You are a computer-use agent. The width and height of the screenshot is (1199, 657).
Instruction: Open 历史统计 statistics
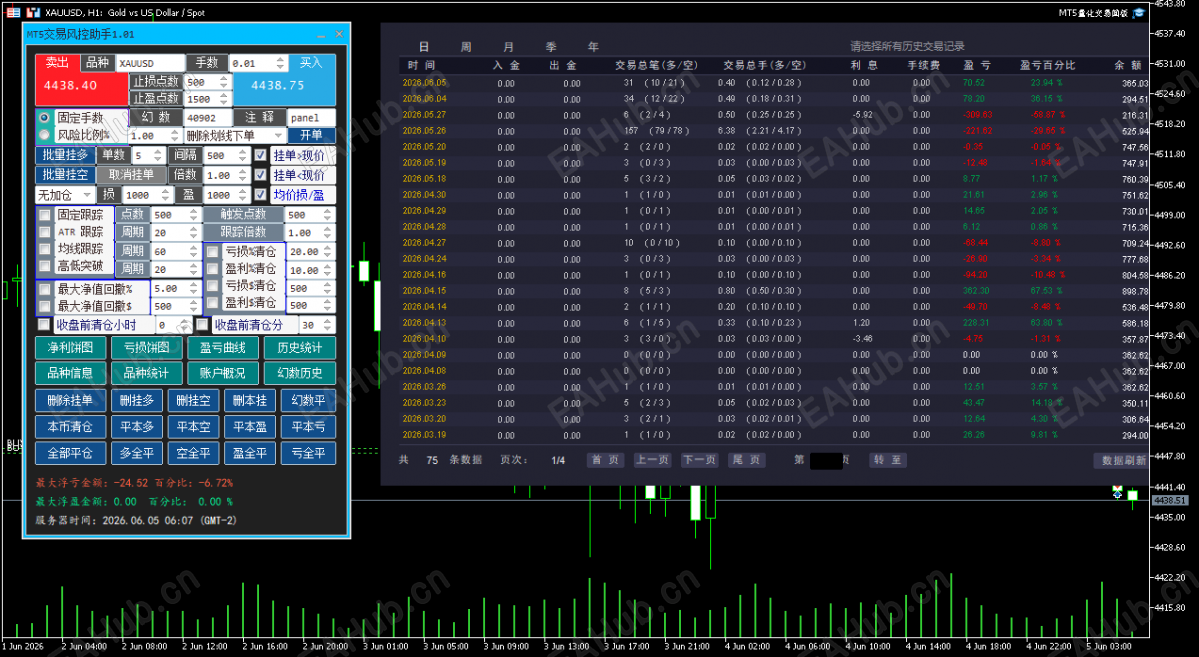coord(299,348)
